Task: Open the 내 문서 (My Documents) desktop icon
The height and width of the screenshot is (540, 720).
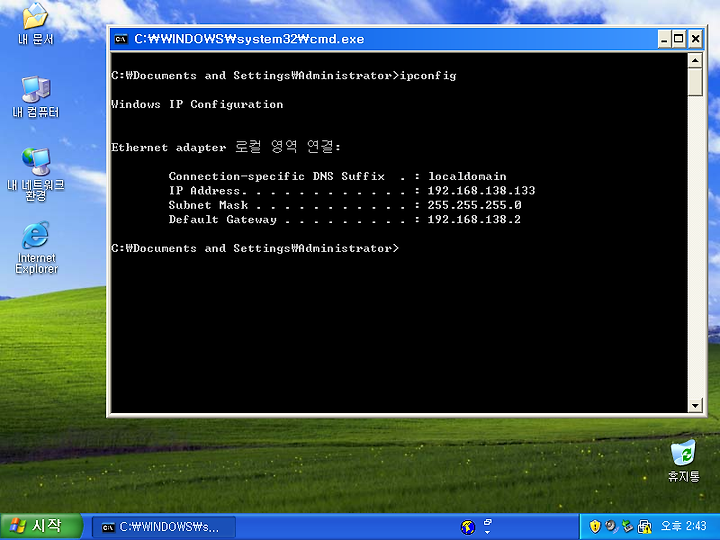Action: [x=35, y=23]
